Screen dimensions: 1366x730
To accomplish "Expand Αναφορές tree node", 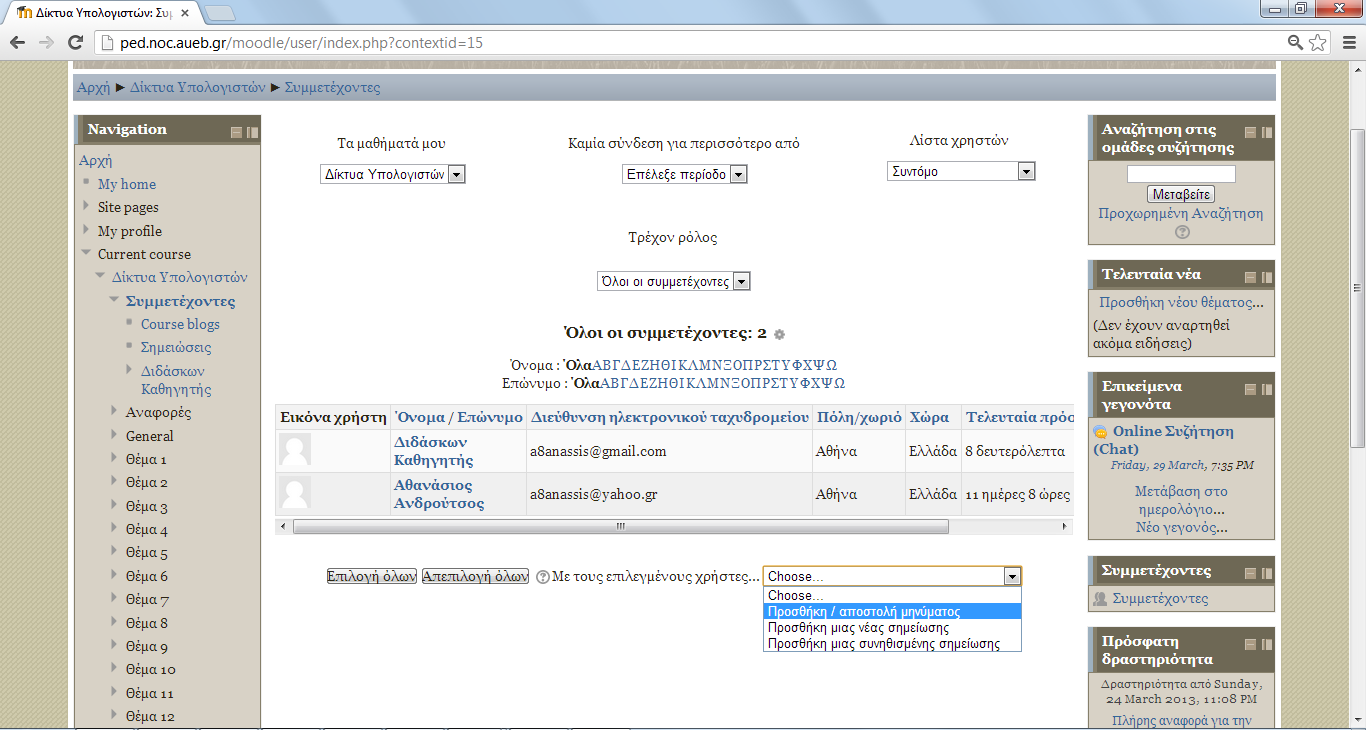I will point(114,411).
